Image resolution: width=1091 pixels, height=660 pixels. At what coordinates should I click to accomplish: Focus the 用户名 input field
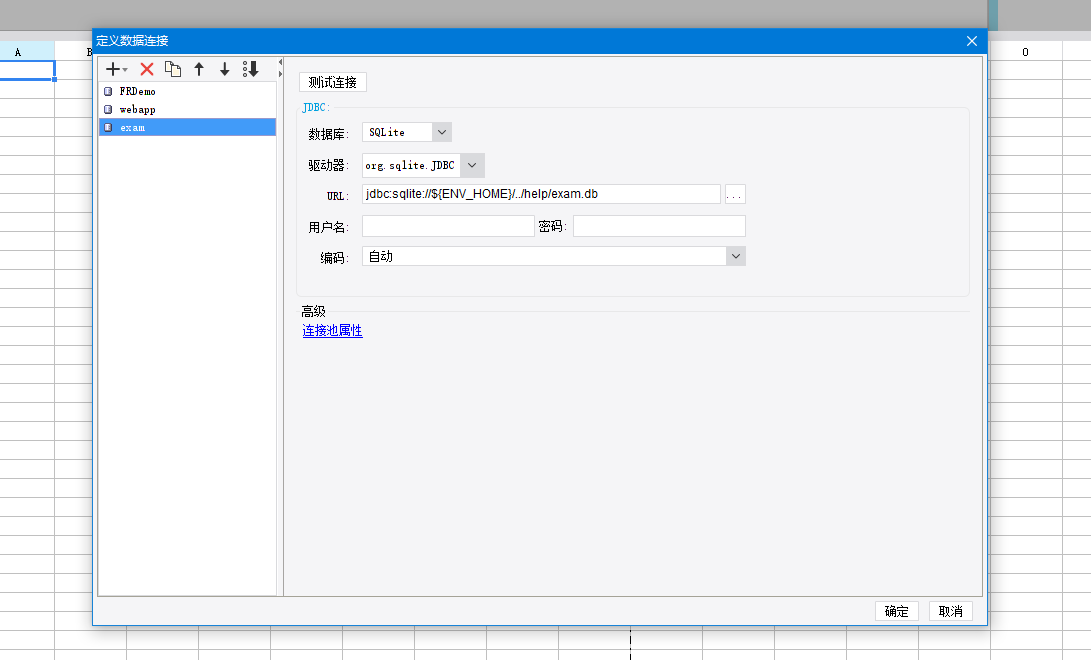tap(448, 226)
